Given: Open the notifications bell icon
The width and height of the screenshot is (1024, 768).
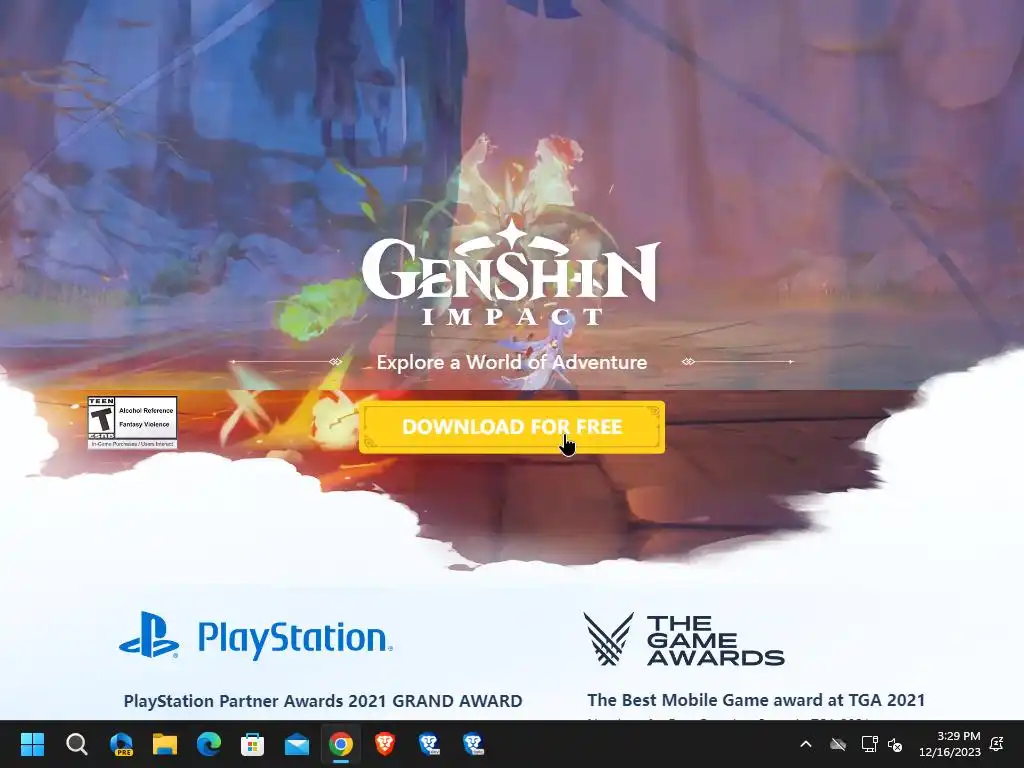Looking at the screenshot, I should 997,744.
